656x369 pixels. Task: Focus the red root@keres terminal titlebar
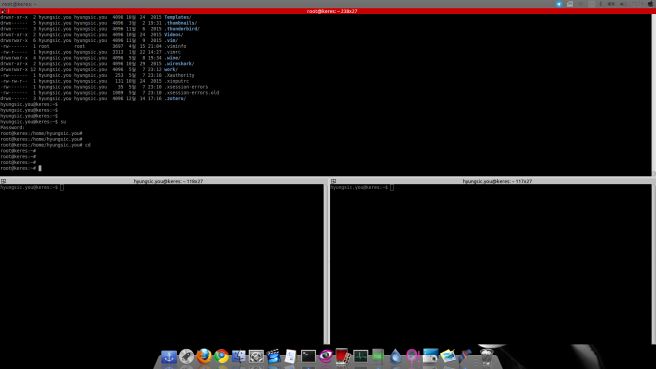[328, 11]
